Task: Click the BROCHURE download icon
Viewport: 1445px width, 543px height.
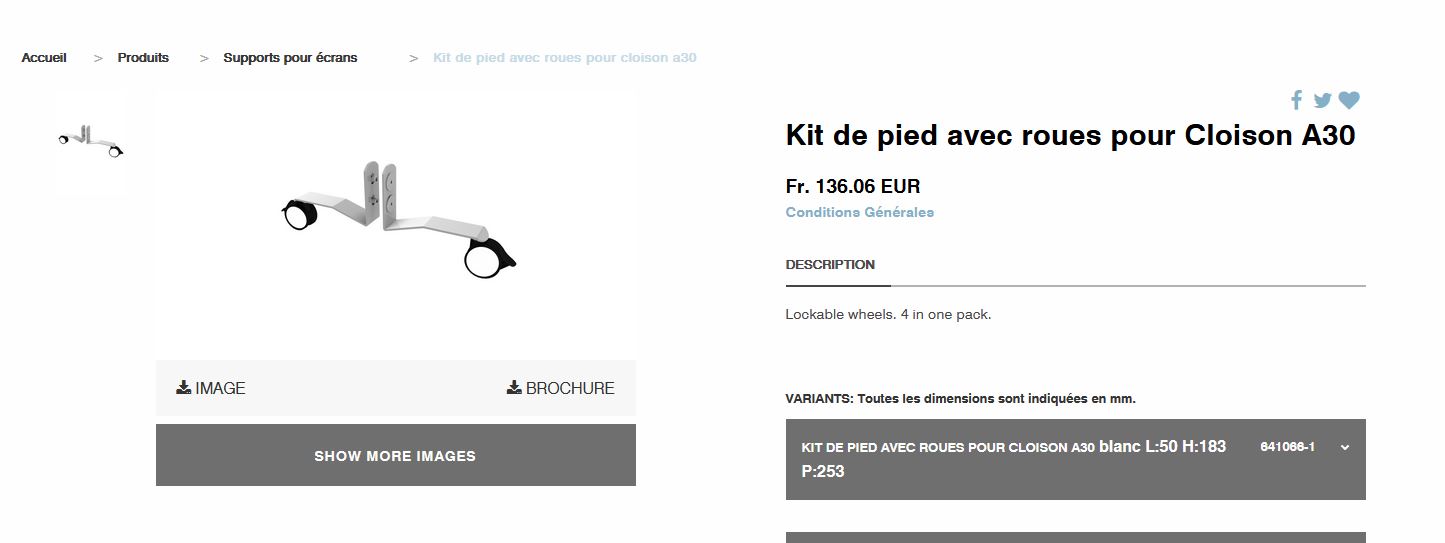Action: click(514, 388)
